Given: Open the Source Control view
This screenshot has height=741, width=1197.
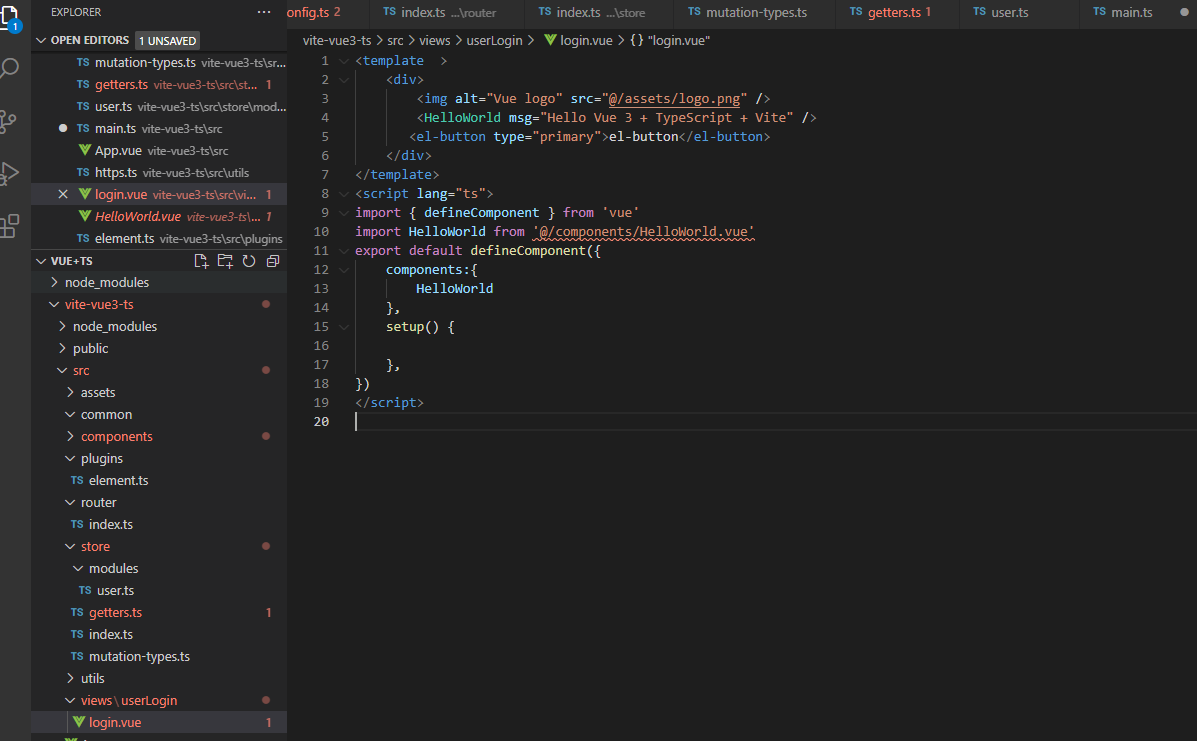Looking at the screenshot, I should point(10,122).
